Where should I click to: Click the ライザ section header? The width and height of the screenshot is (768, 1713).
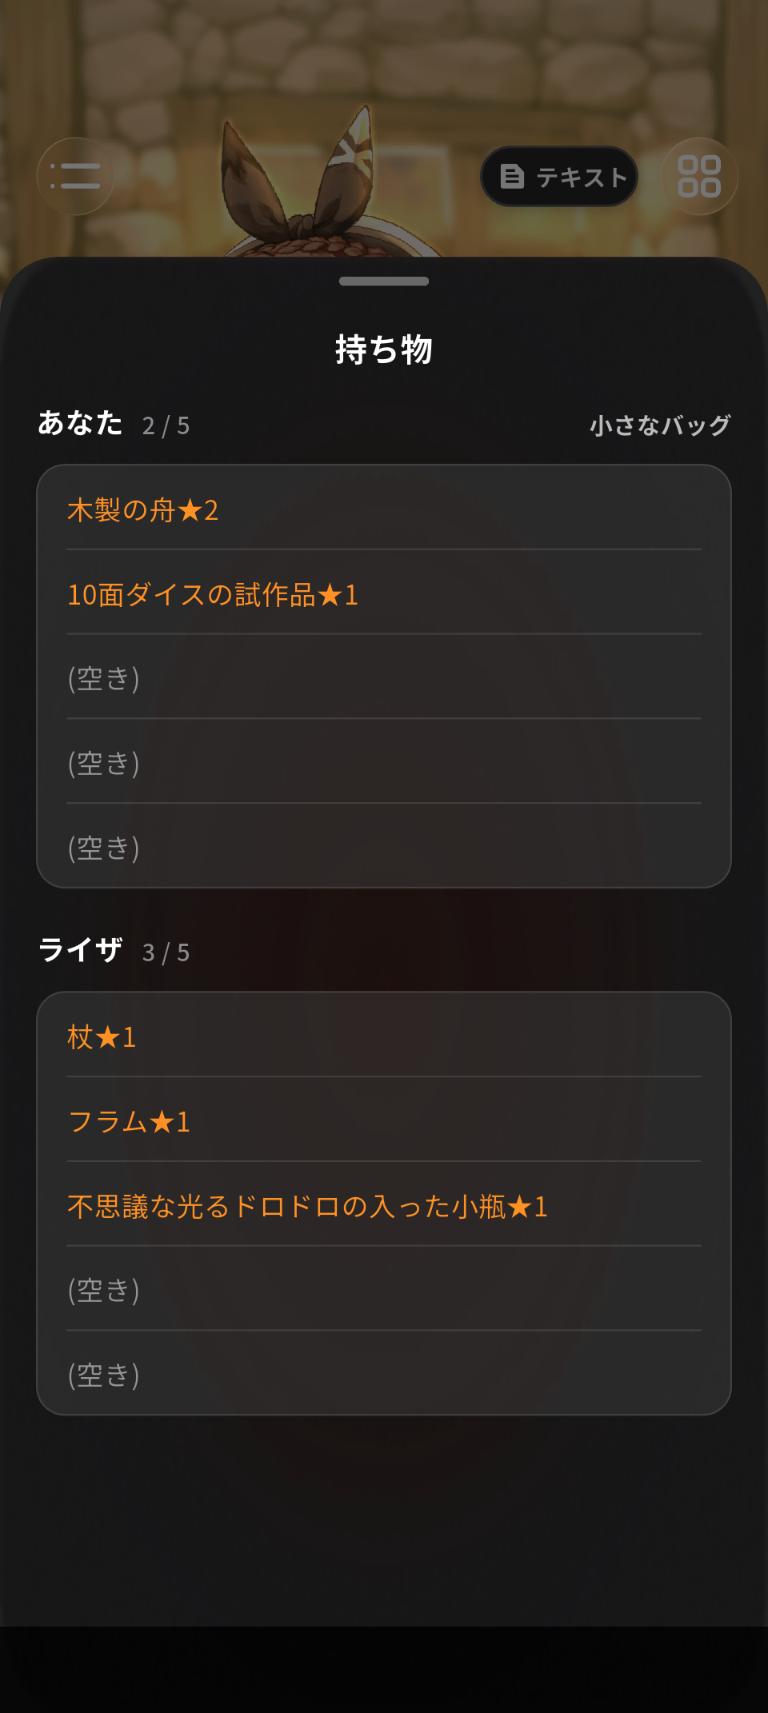coord(80,950)
